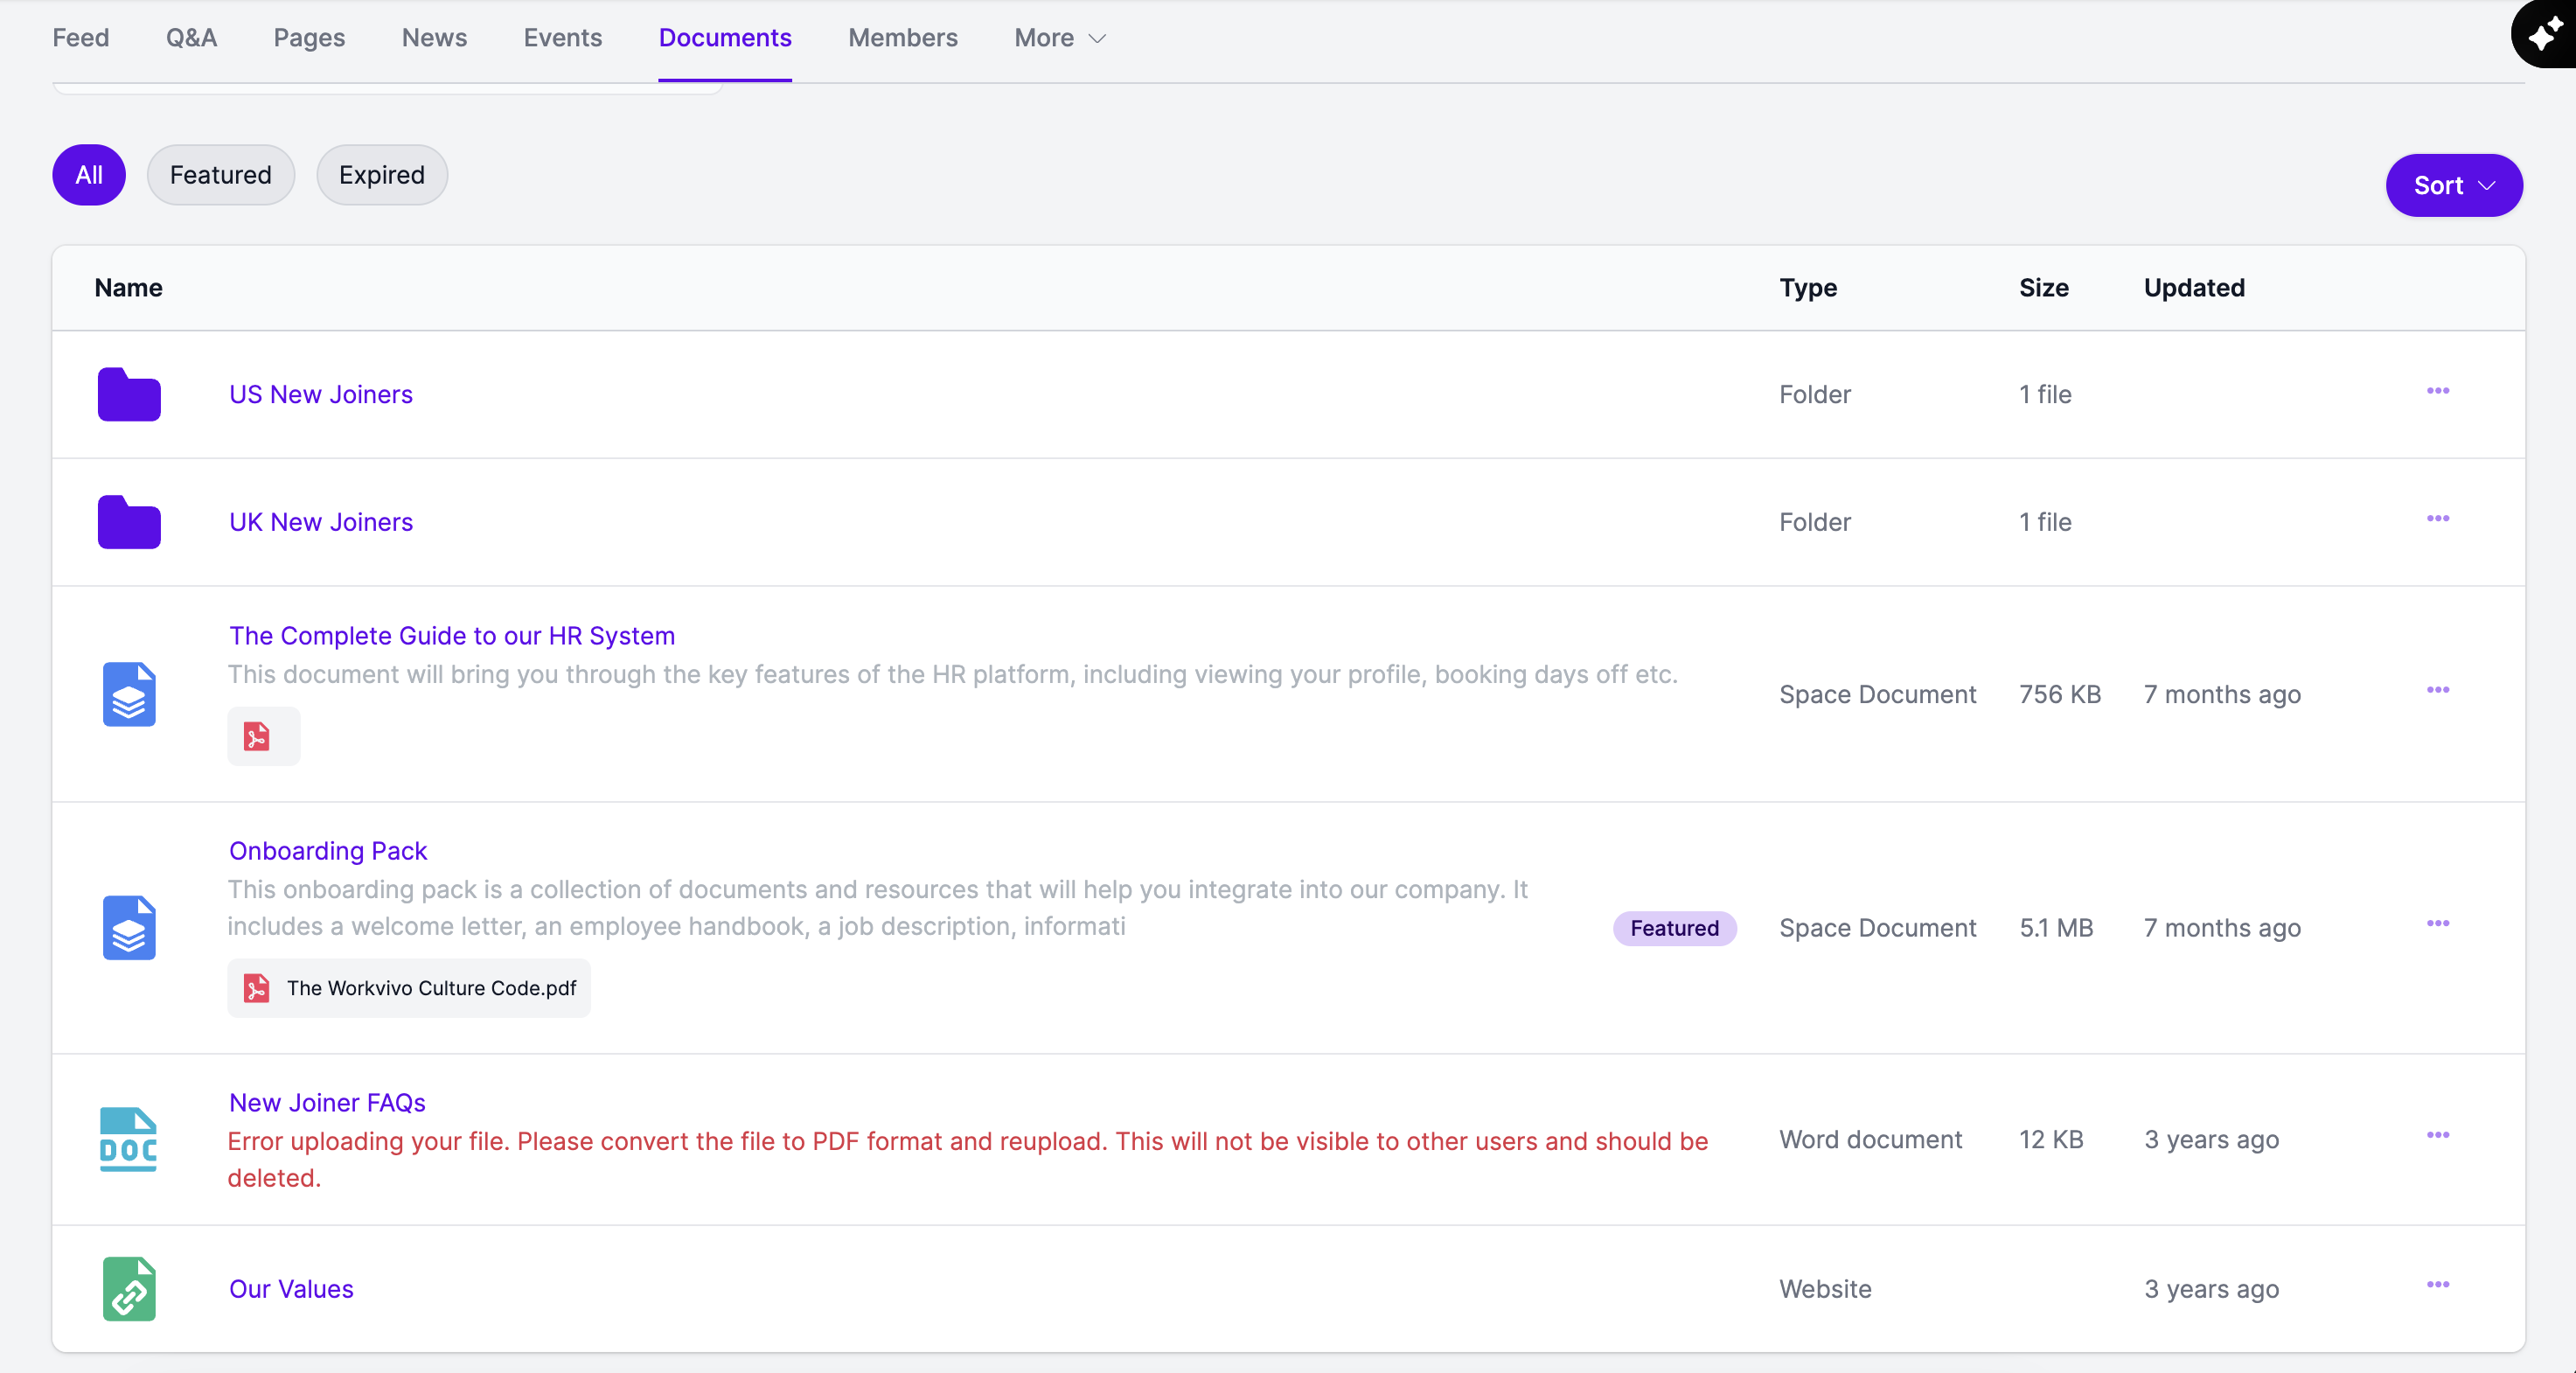This screenshot has width=2576, height=1373.
Task: Open the New Joiner FAQs link
Action: (x=327, y=1103)
